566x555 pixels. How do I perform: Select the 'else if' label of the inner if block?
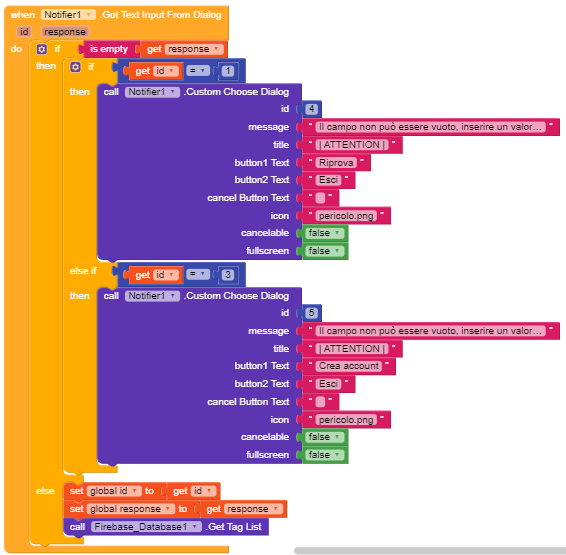(x=83, y=271)
